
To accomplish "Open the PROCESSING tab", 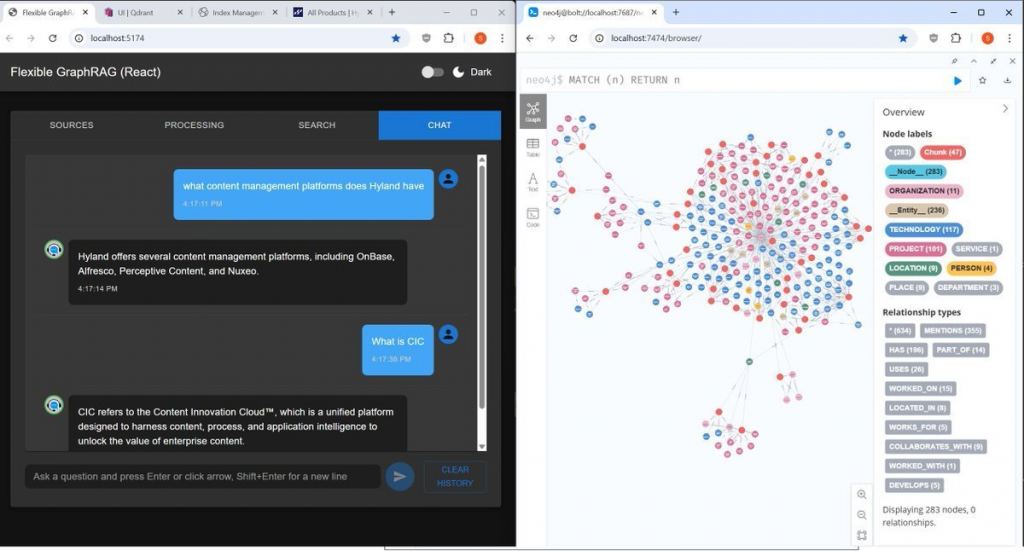I will [x=194, y=125].
